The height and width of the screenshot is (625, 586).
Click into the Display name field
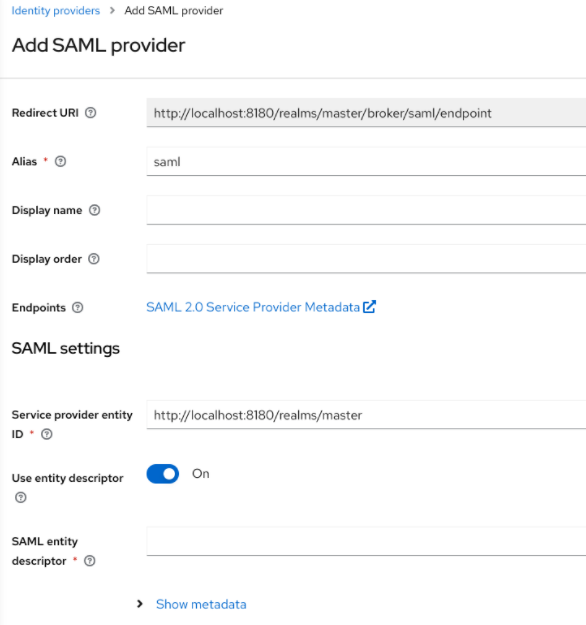pos(366,210)
